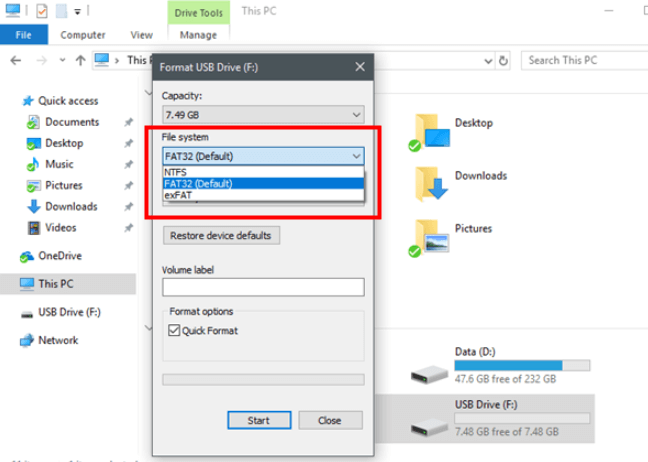
Task: Click the pin icon next to Videos
Action: click(x=129, y=228)
